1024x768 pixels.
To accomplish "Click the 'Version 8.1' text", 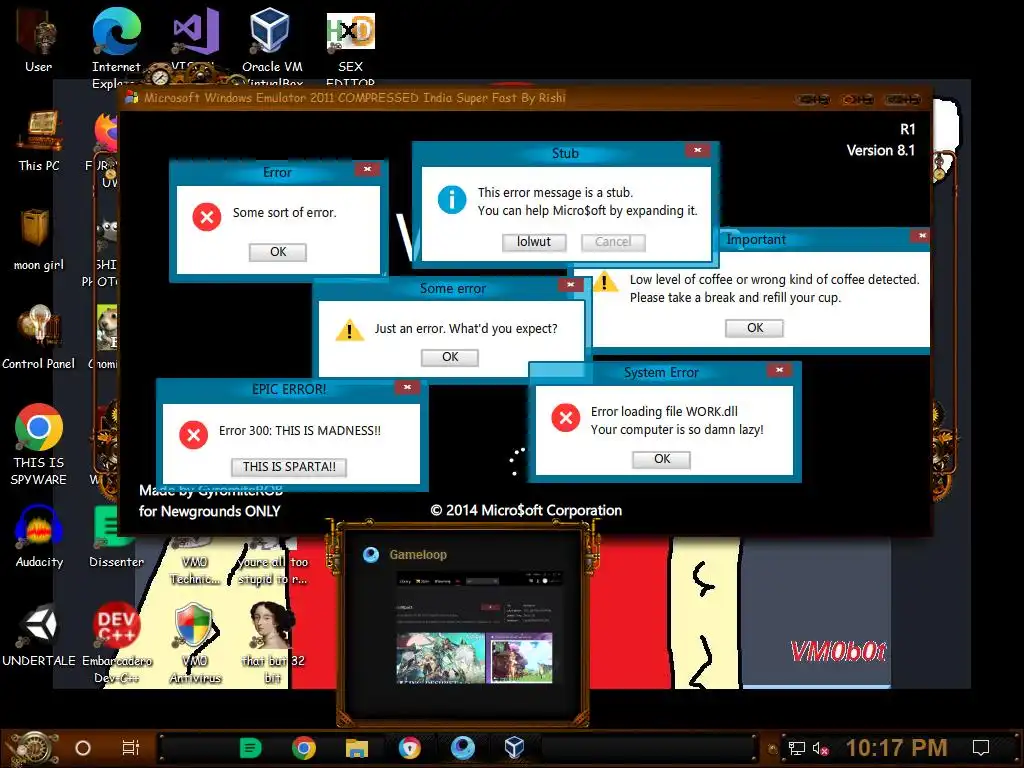I will [880, 150].
